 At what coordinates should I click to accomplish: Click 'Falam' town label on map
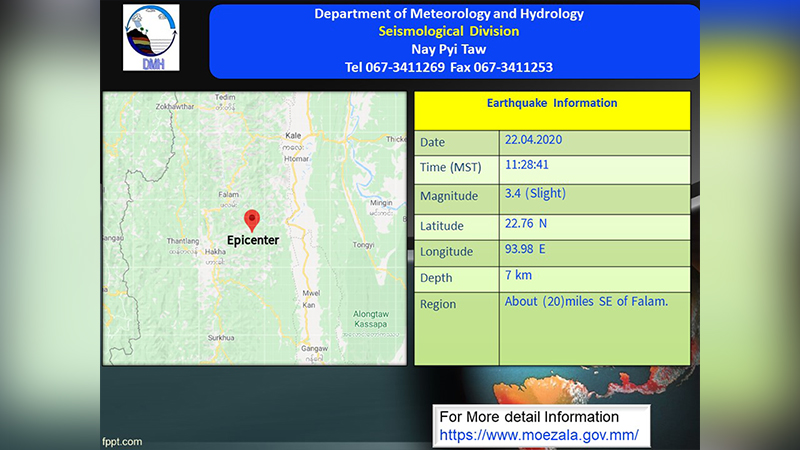coord(229,194)
